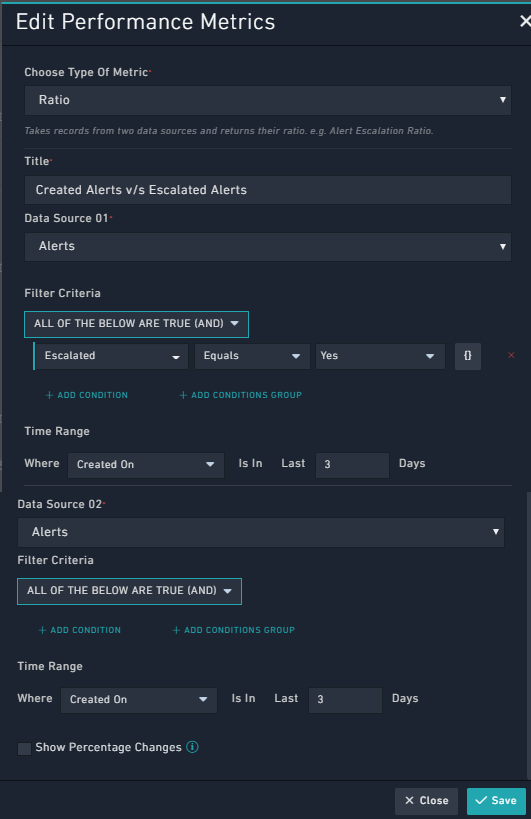Image resolution: width=531 pixels, height=819 pixels.
Task: Add conditions group under Data Source 02
Action: pos(234,630)
